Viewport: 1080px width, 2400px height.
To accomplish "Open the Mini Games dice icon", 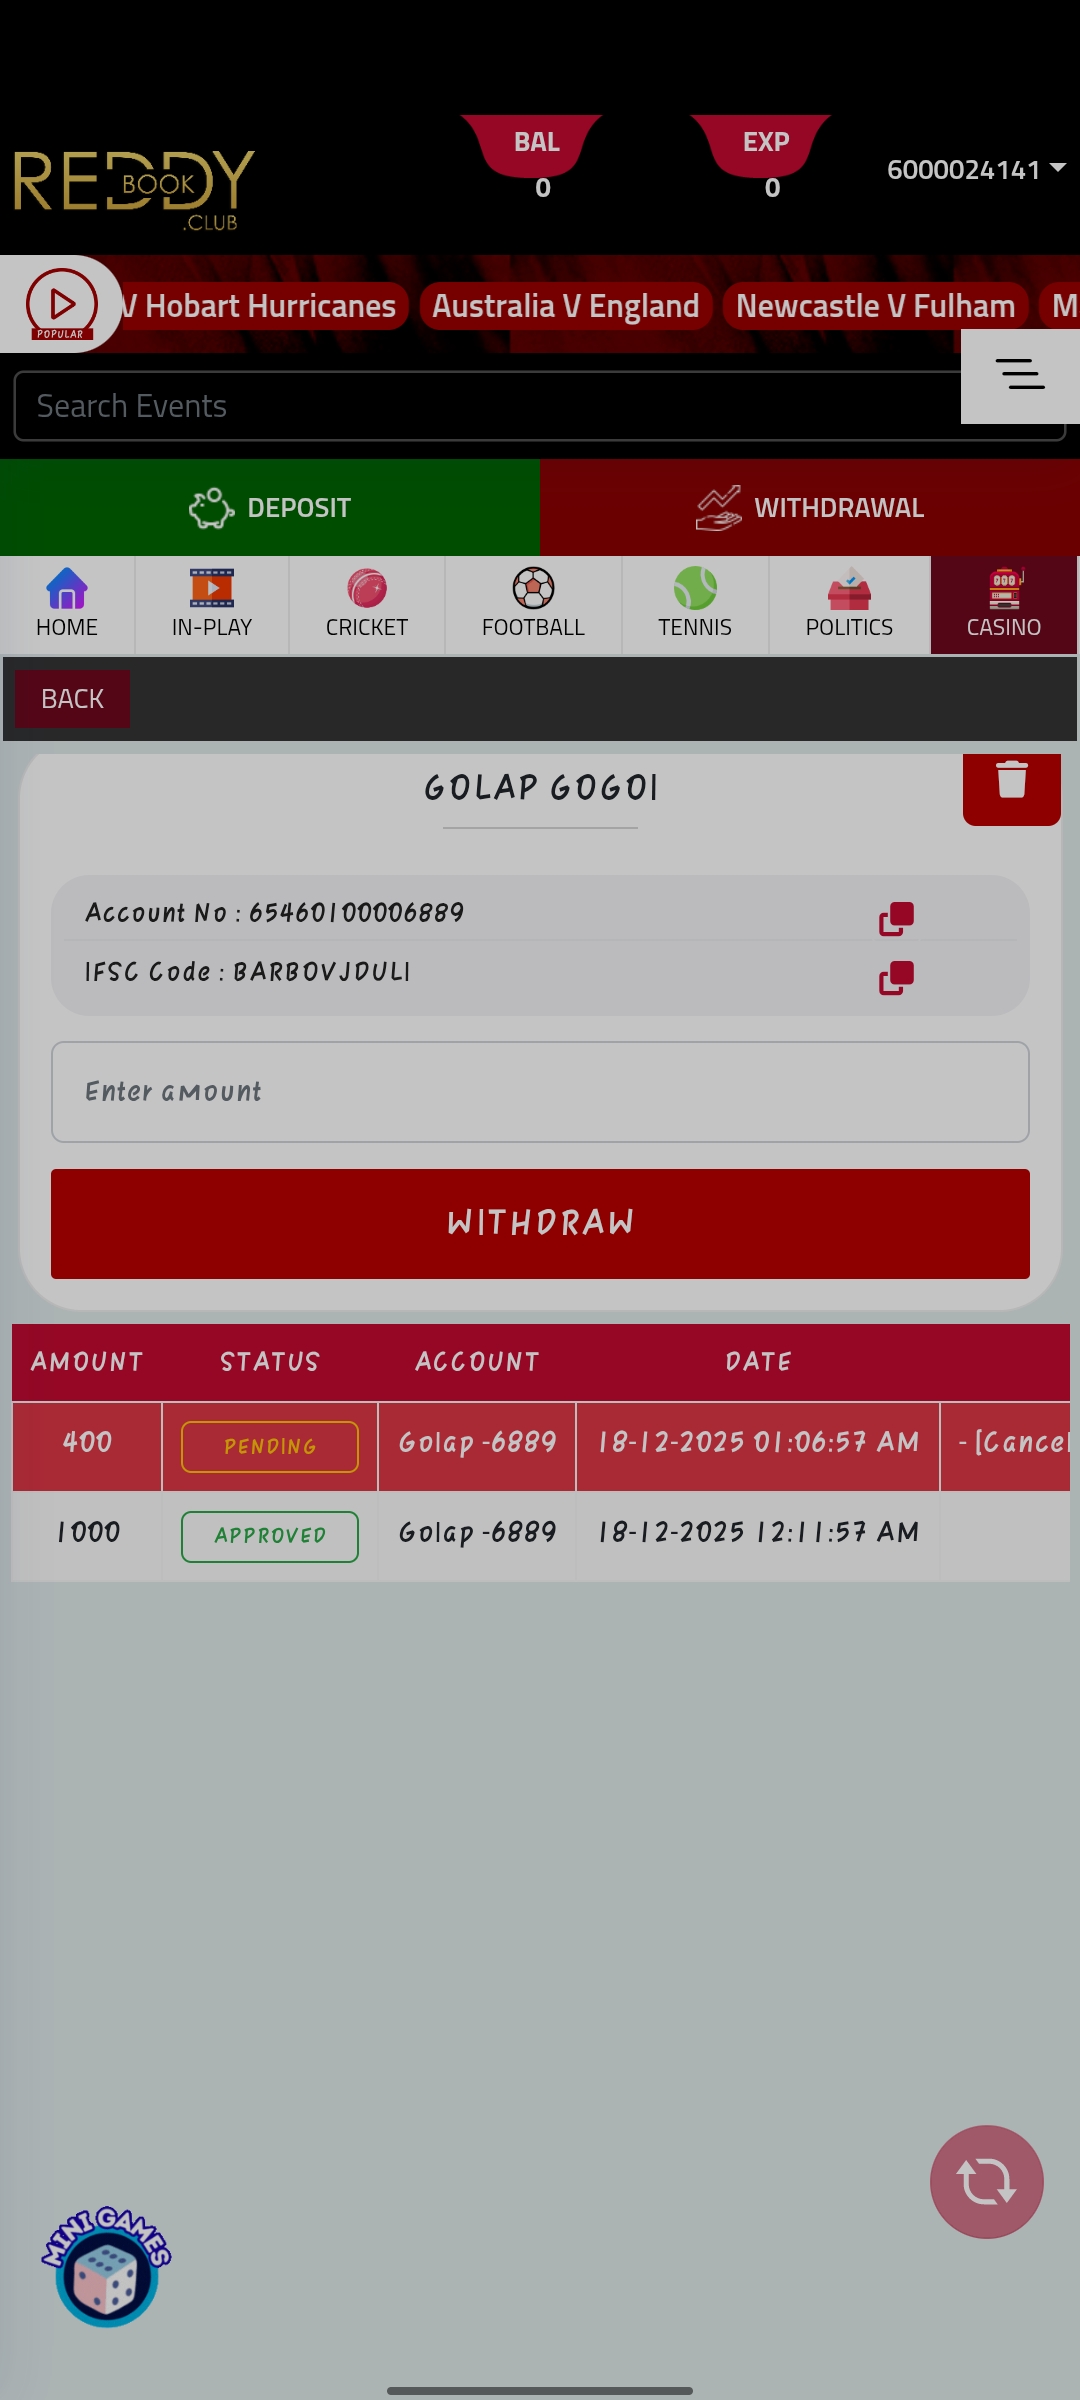I will point(106,2268).
